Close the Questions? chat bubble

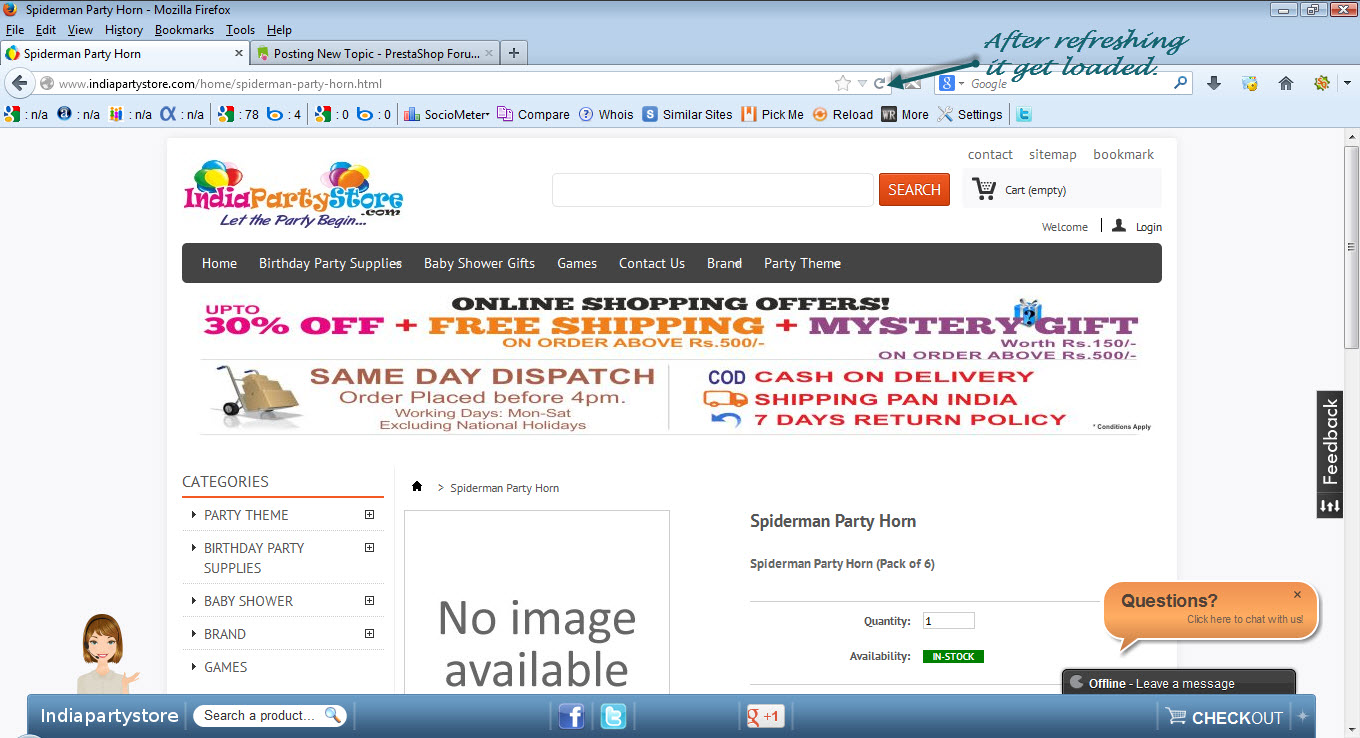(x=1297, y=594)
